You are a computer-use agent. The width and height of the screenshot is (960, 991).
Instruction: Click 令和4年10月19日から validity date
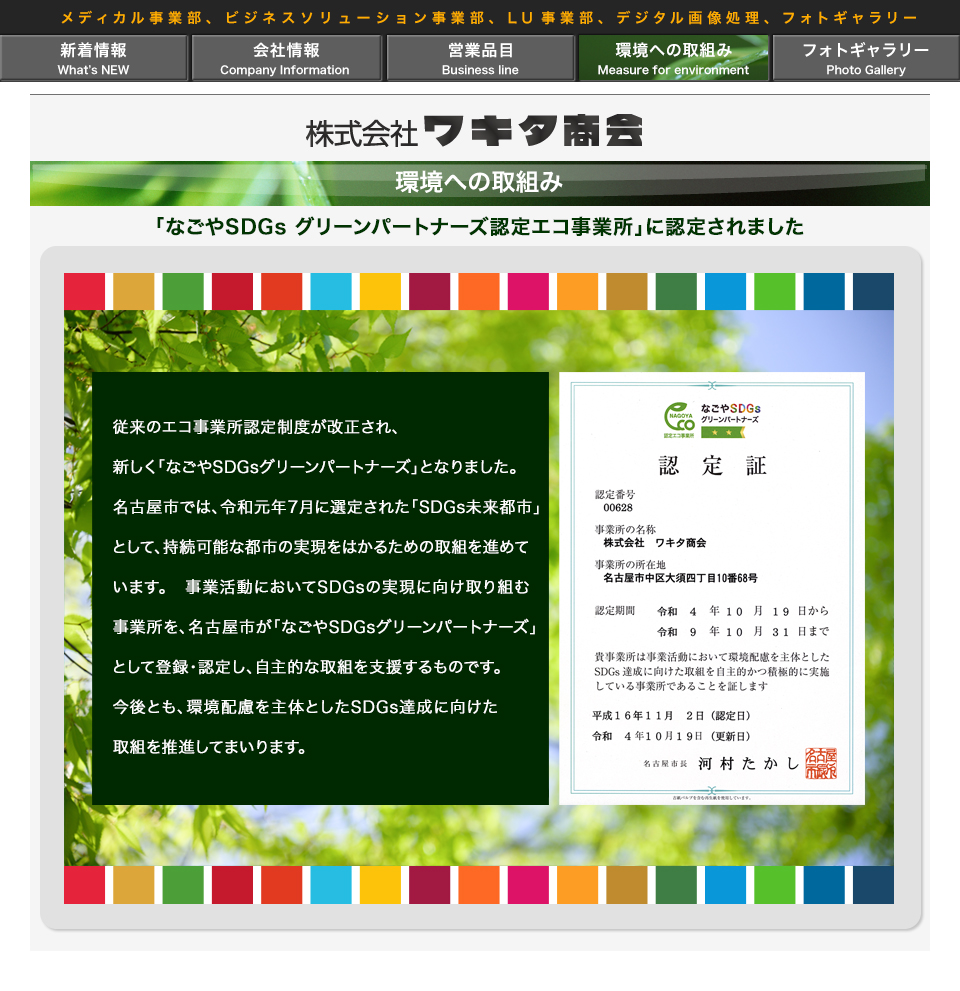(x=743, y=611)
